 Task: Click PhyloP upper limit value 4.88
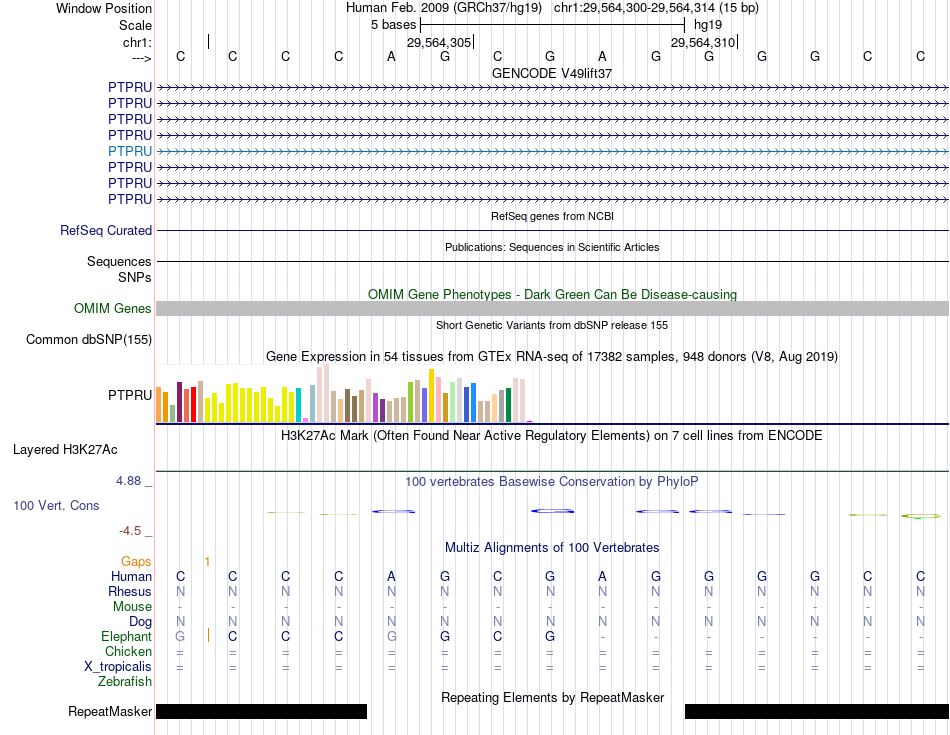coord(128,481)
